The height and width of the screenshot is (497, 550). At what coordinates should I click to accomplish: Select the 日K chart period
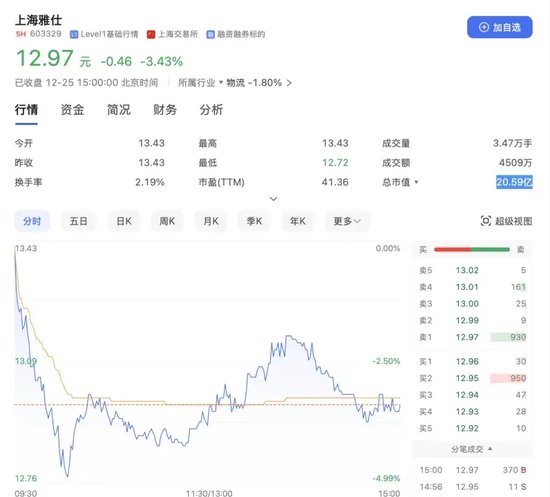click(124, 221)
